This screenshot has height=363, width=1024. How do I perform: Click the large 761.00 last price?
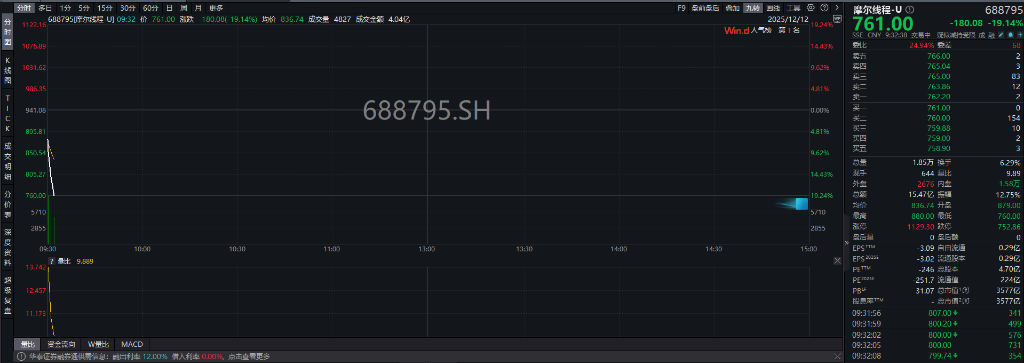[883, 24]
